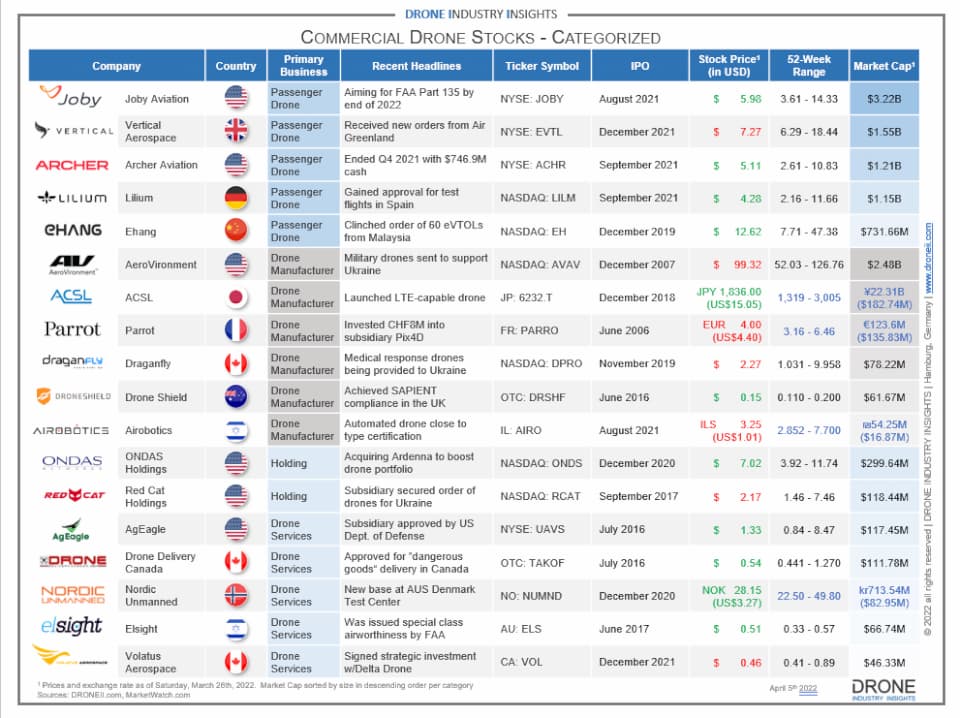Click the April 5th 2022 date link
The height and width of the screenshot is (718, 960).
(x=794, y=688)
